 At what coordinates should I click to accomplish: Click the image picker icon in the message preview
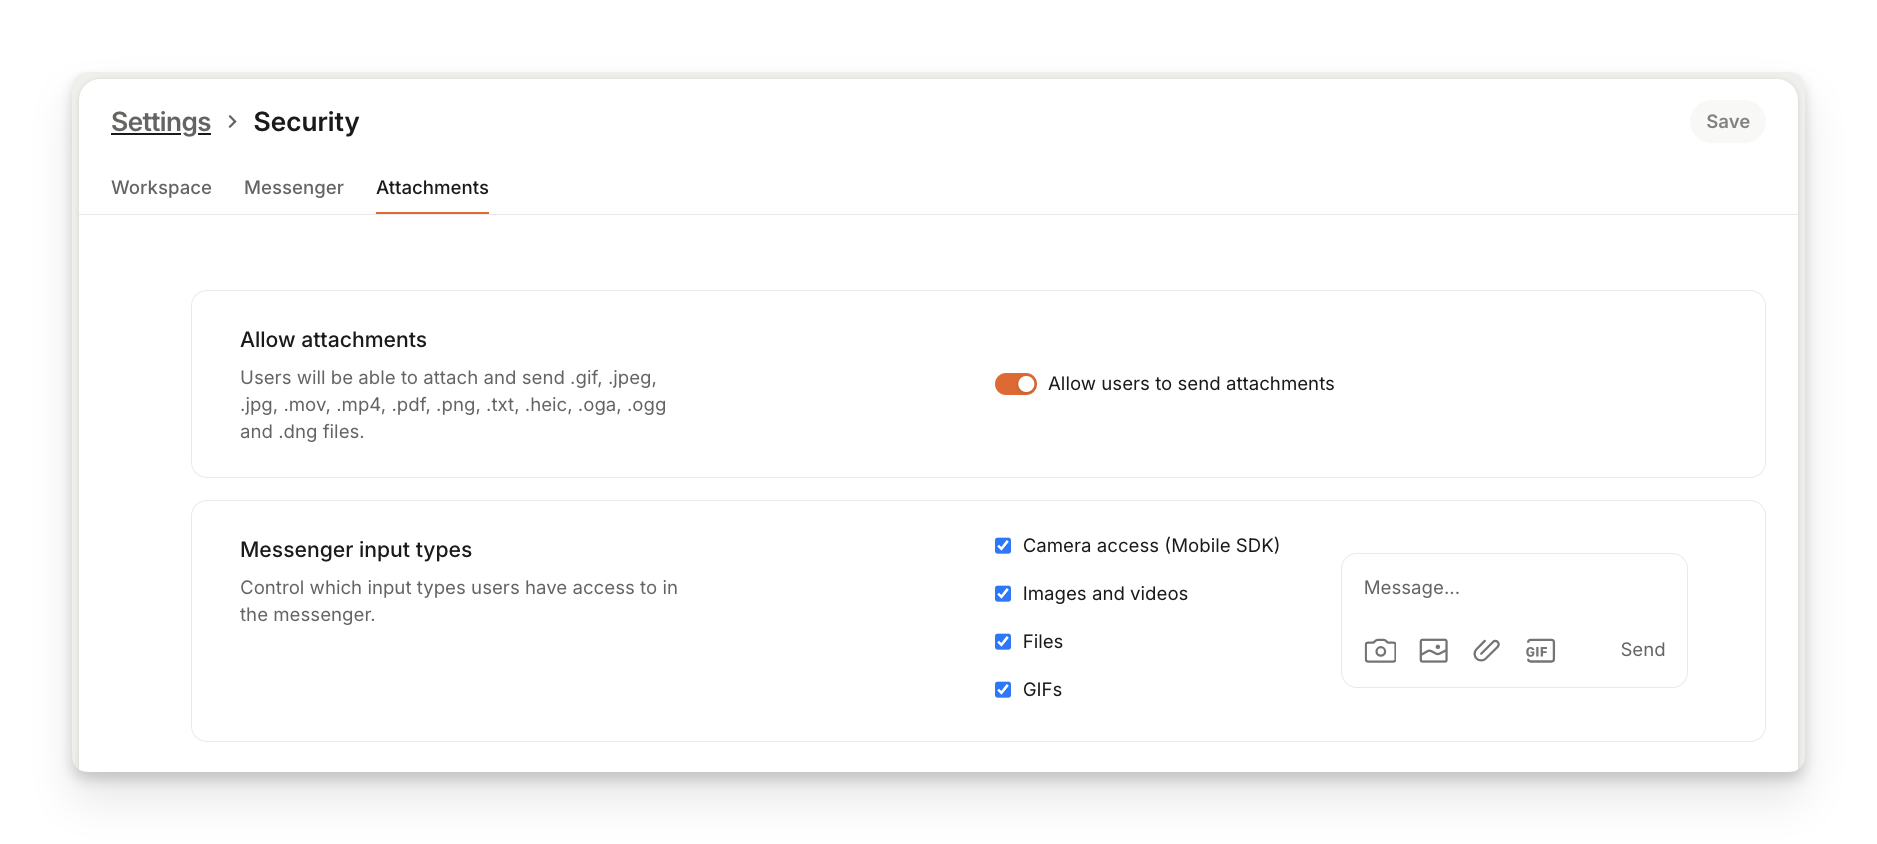[x=1433, y=651]
